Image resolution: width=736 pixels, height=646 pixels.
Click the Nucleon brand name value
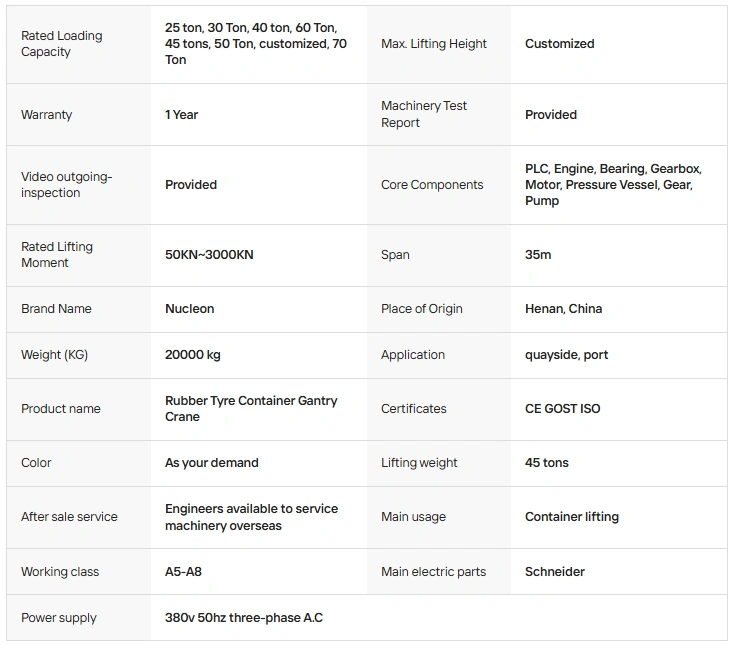point(189,308)
